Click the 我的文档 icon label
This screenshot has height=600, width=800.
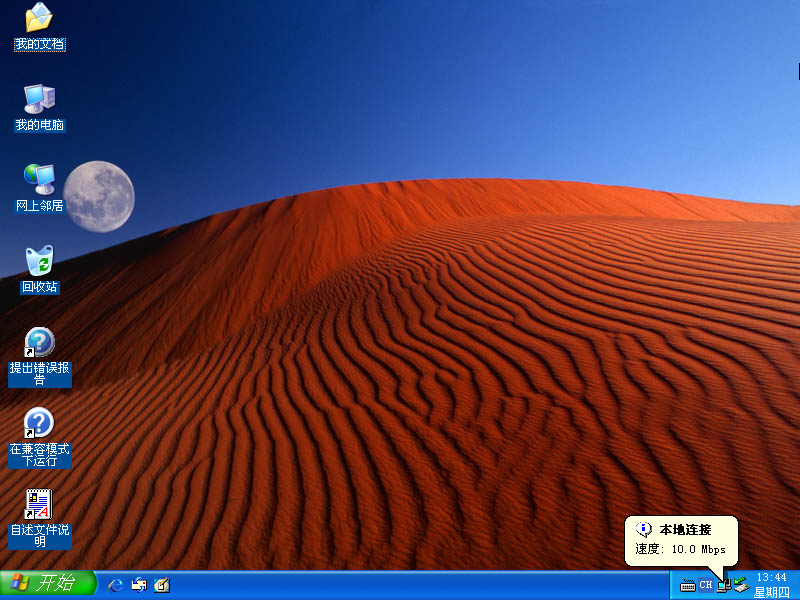39,44
